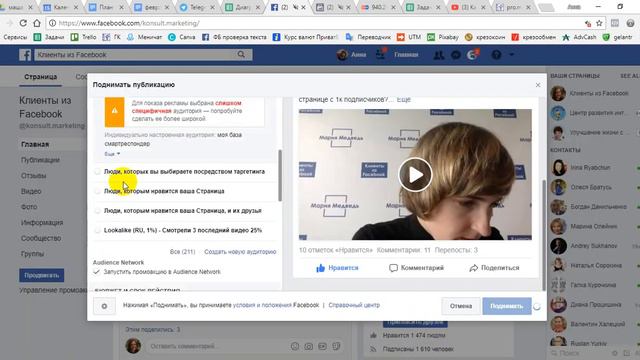This screenshot has width=640, height=360.
Task: Open the notifications globe icon
Action: point(473,55)
